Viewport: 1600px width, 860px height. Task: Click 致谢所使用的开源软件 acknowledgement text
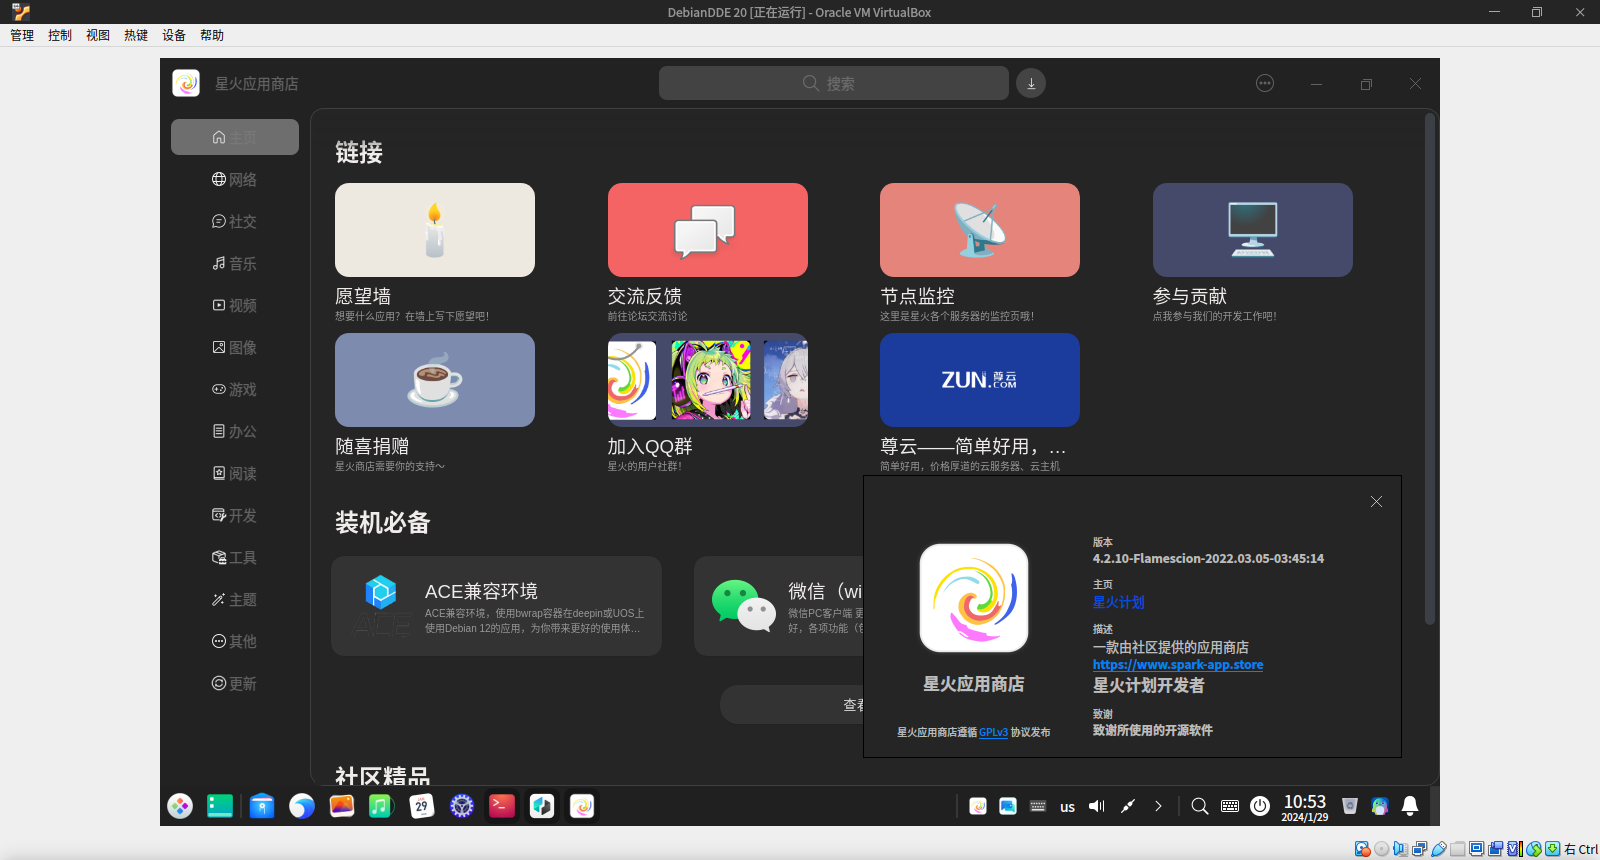point(1152,730)
